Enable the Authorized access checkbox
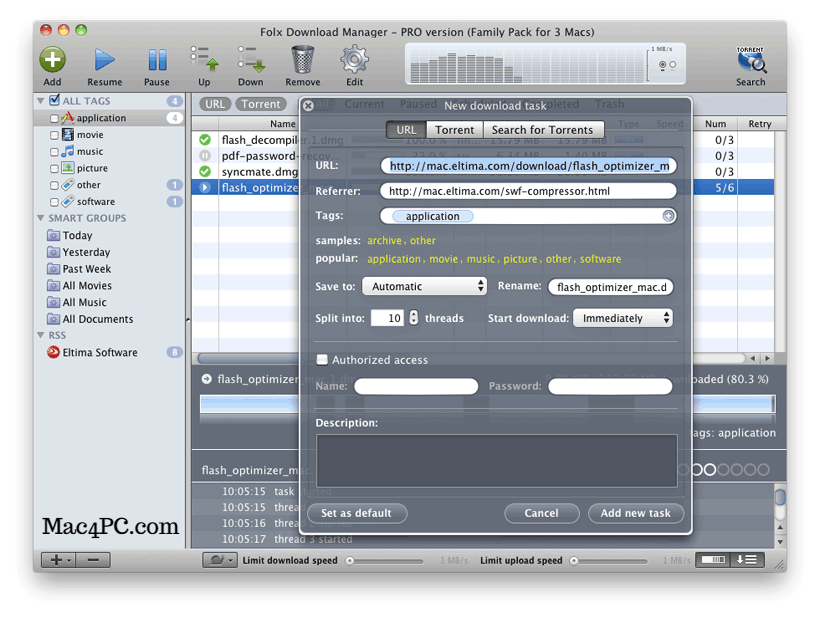This screenshot has width=820, height=618. coord(322,359)
